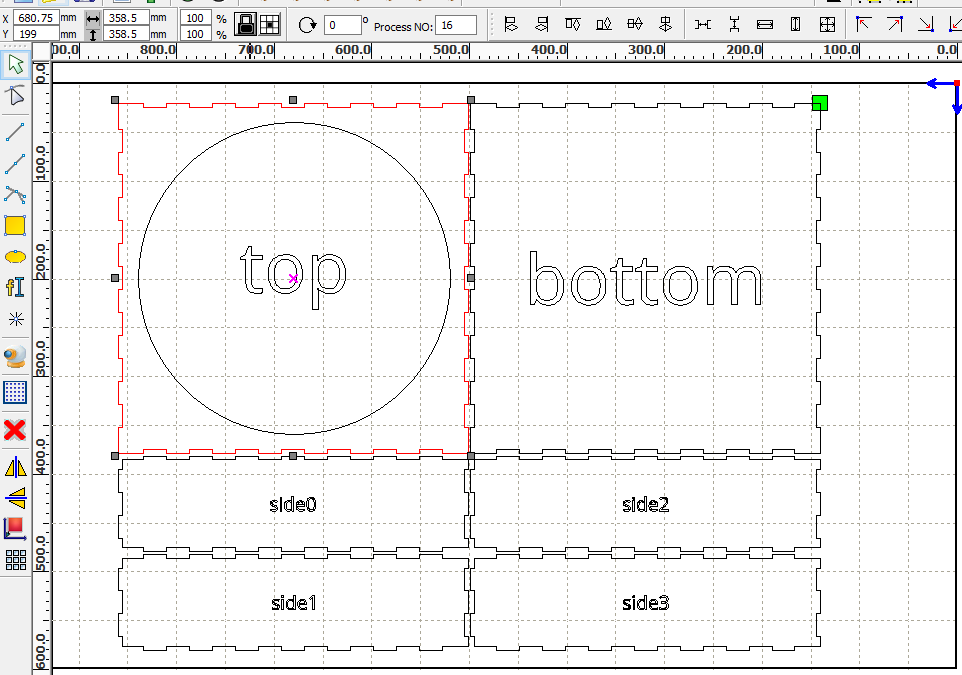This screenshot has height=675, width=962.
Task: Choose the Bezier curve tool
Action: pyautogui.click(x=15, y=195)
